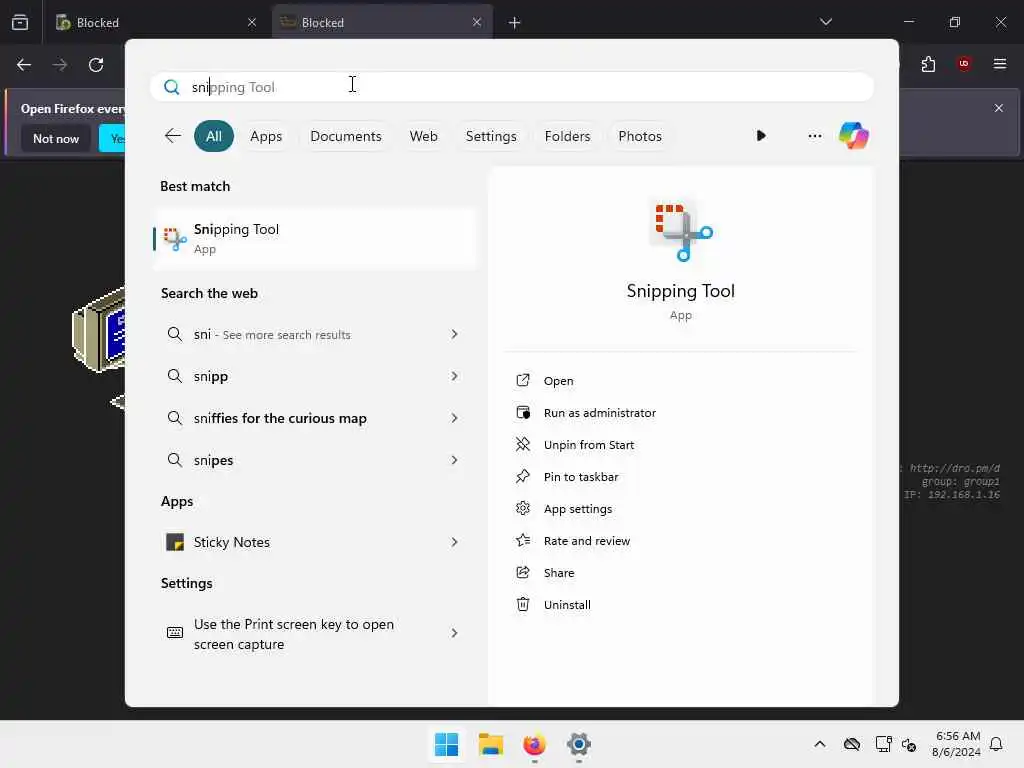Click Not now in Firefox prompt
This screenshot has height=768, width=1024.
pos(56,138)
